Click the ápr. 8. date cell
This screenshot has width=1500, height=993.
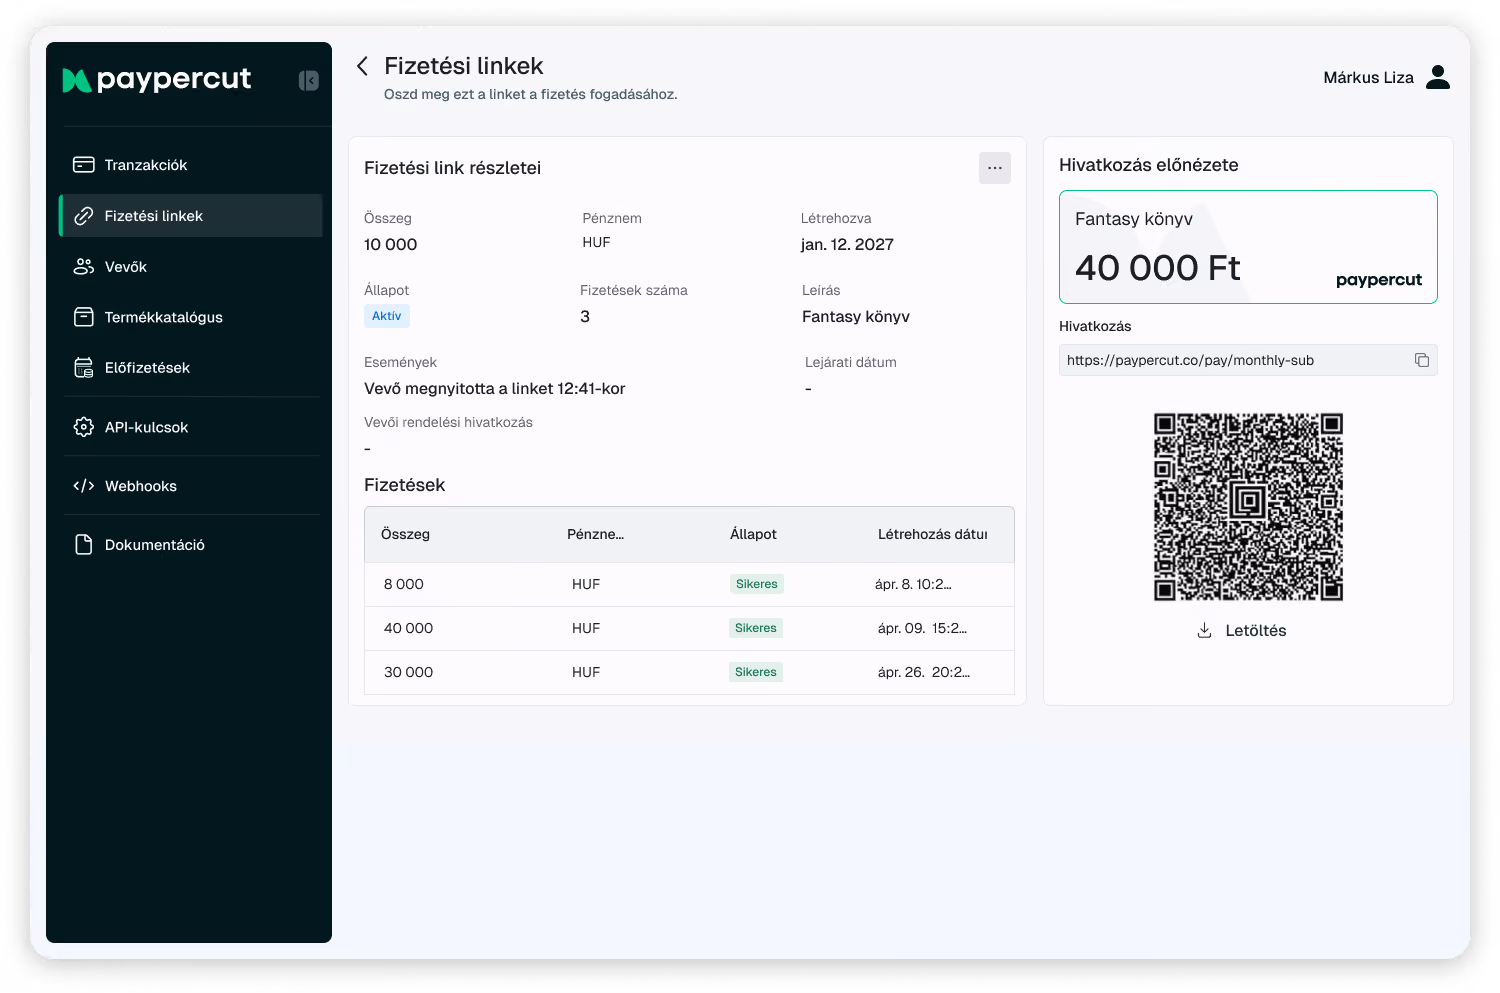tap(913, 584)
